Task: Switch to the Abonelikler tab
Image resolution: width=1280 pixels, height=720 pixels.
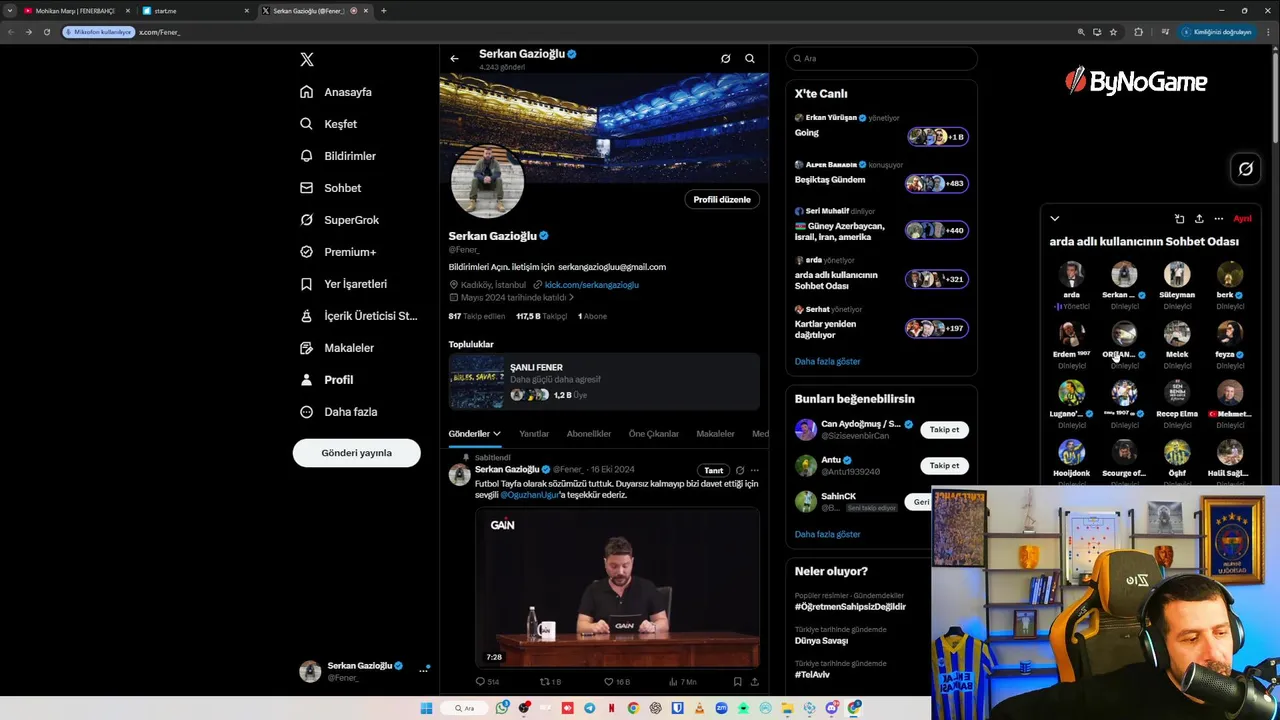Action: [x=589, y=434]
